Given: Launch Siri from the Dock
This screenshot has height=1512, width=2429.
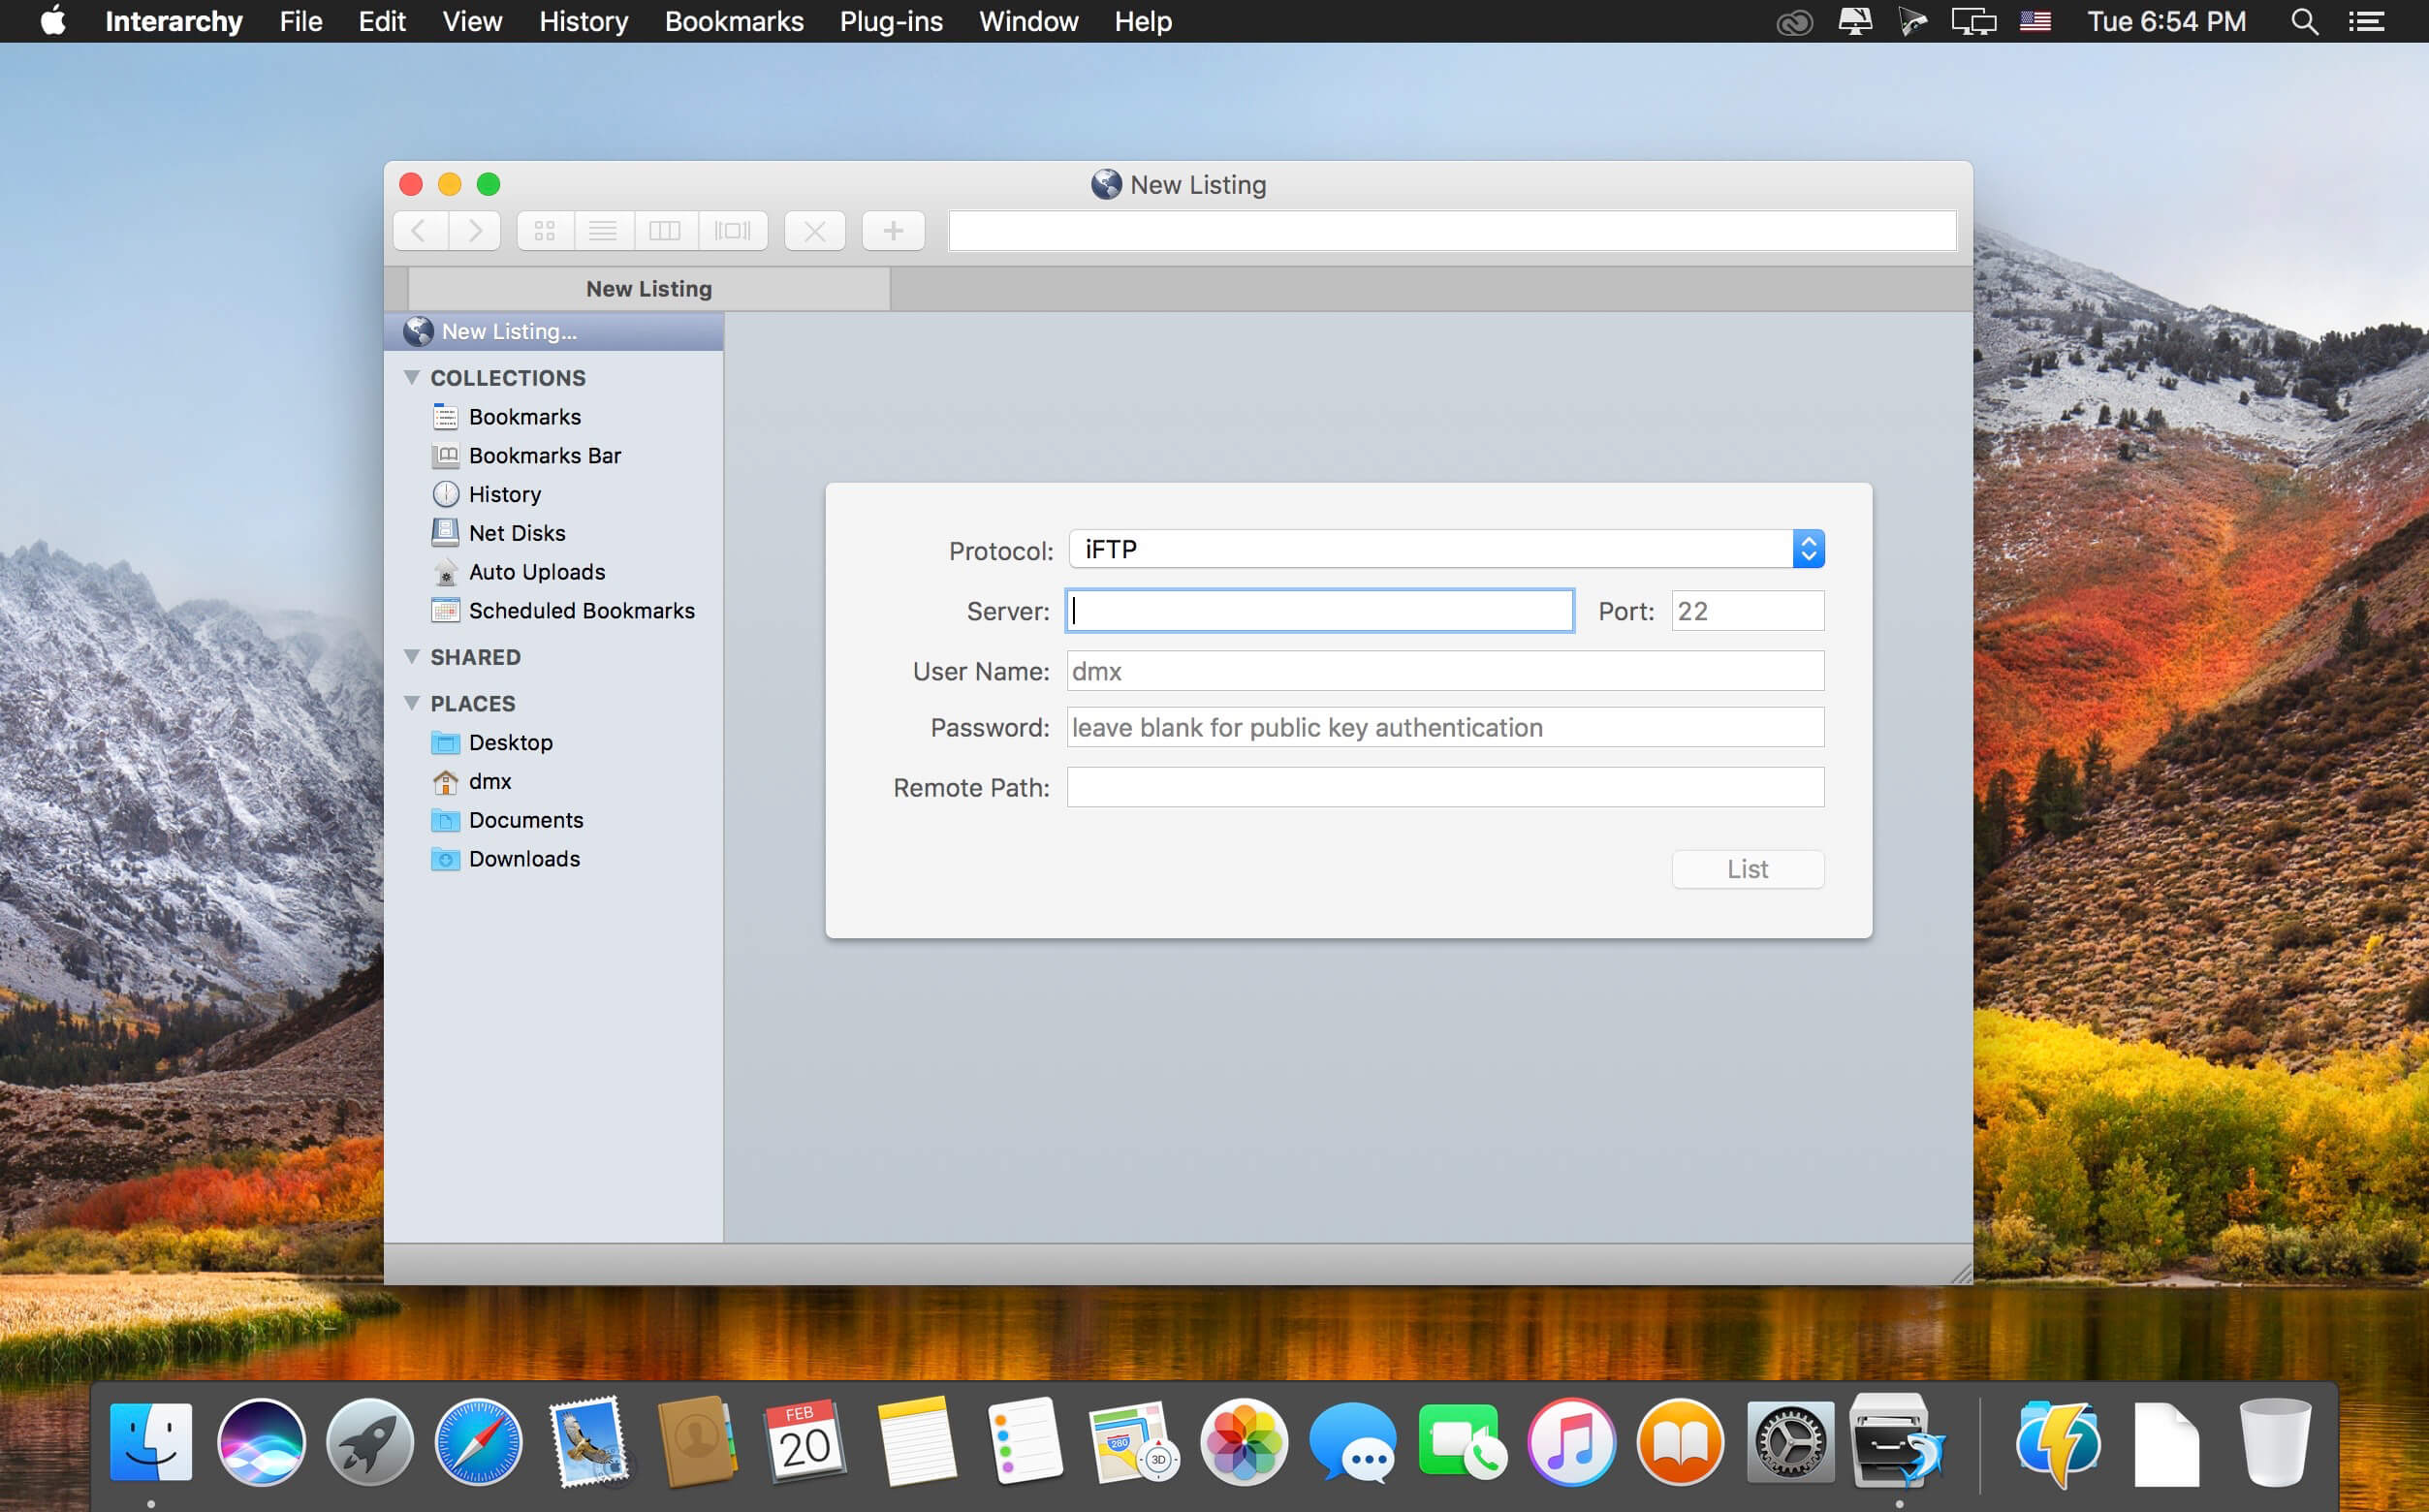Looking at the screenshot, I should (x=261, y=1442).
